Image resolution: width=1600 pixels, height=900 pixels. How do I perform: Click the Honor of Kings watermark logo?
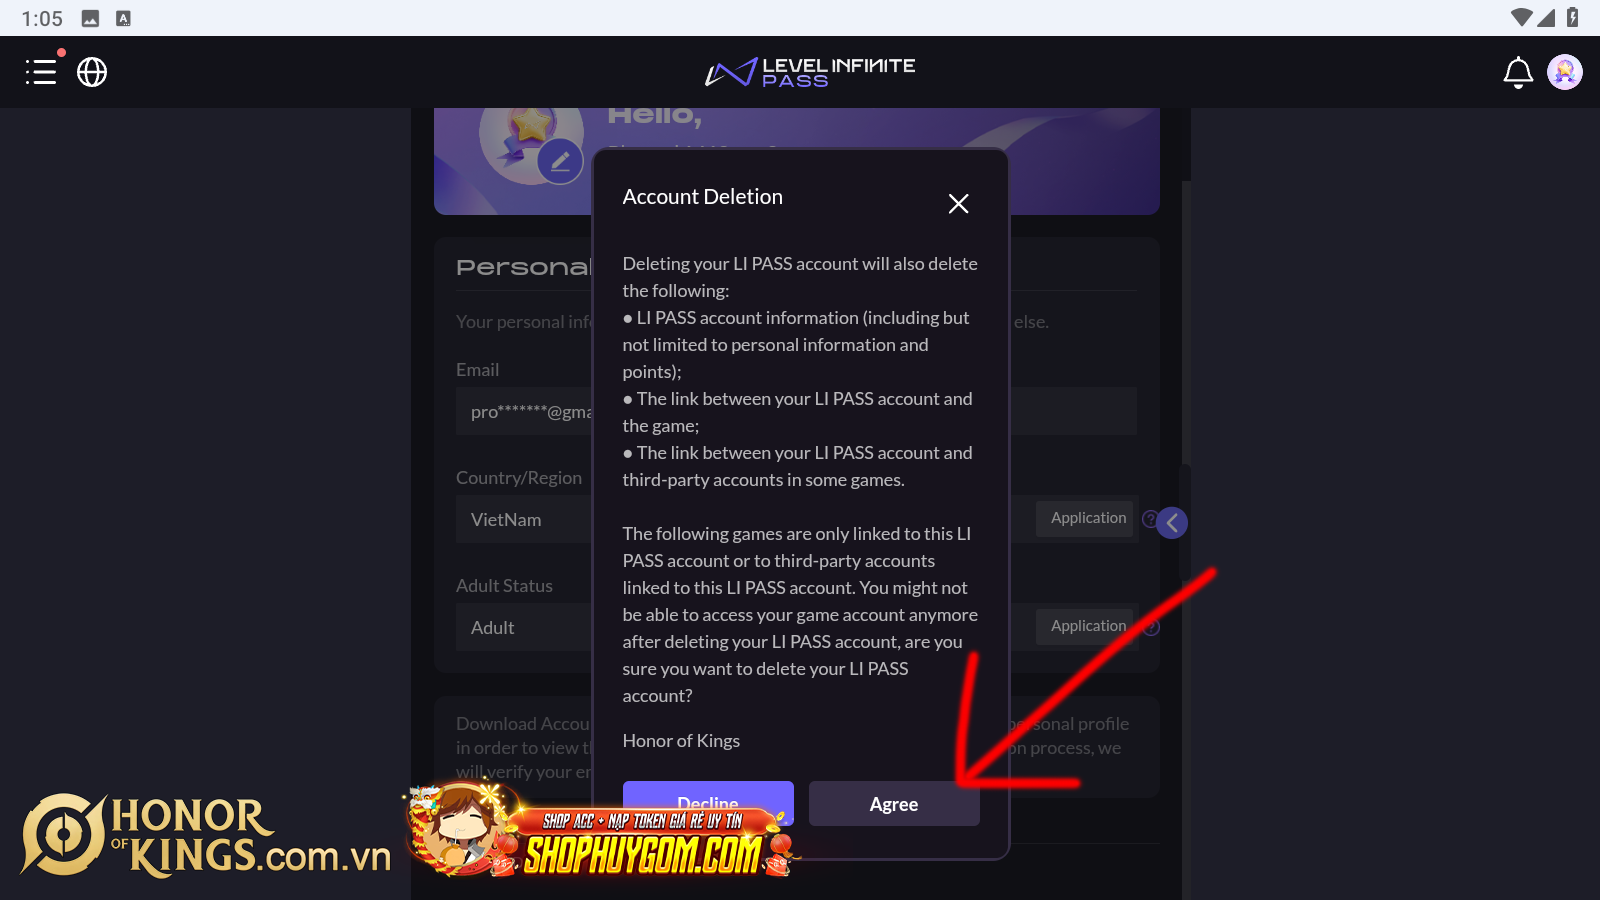(x=205, y=836)
